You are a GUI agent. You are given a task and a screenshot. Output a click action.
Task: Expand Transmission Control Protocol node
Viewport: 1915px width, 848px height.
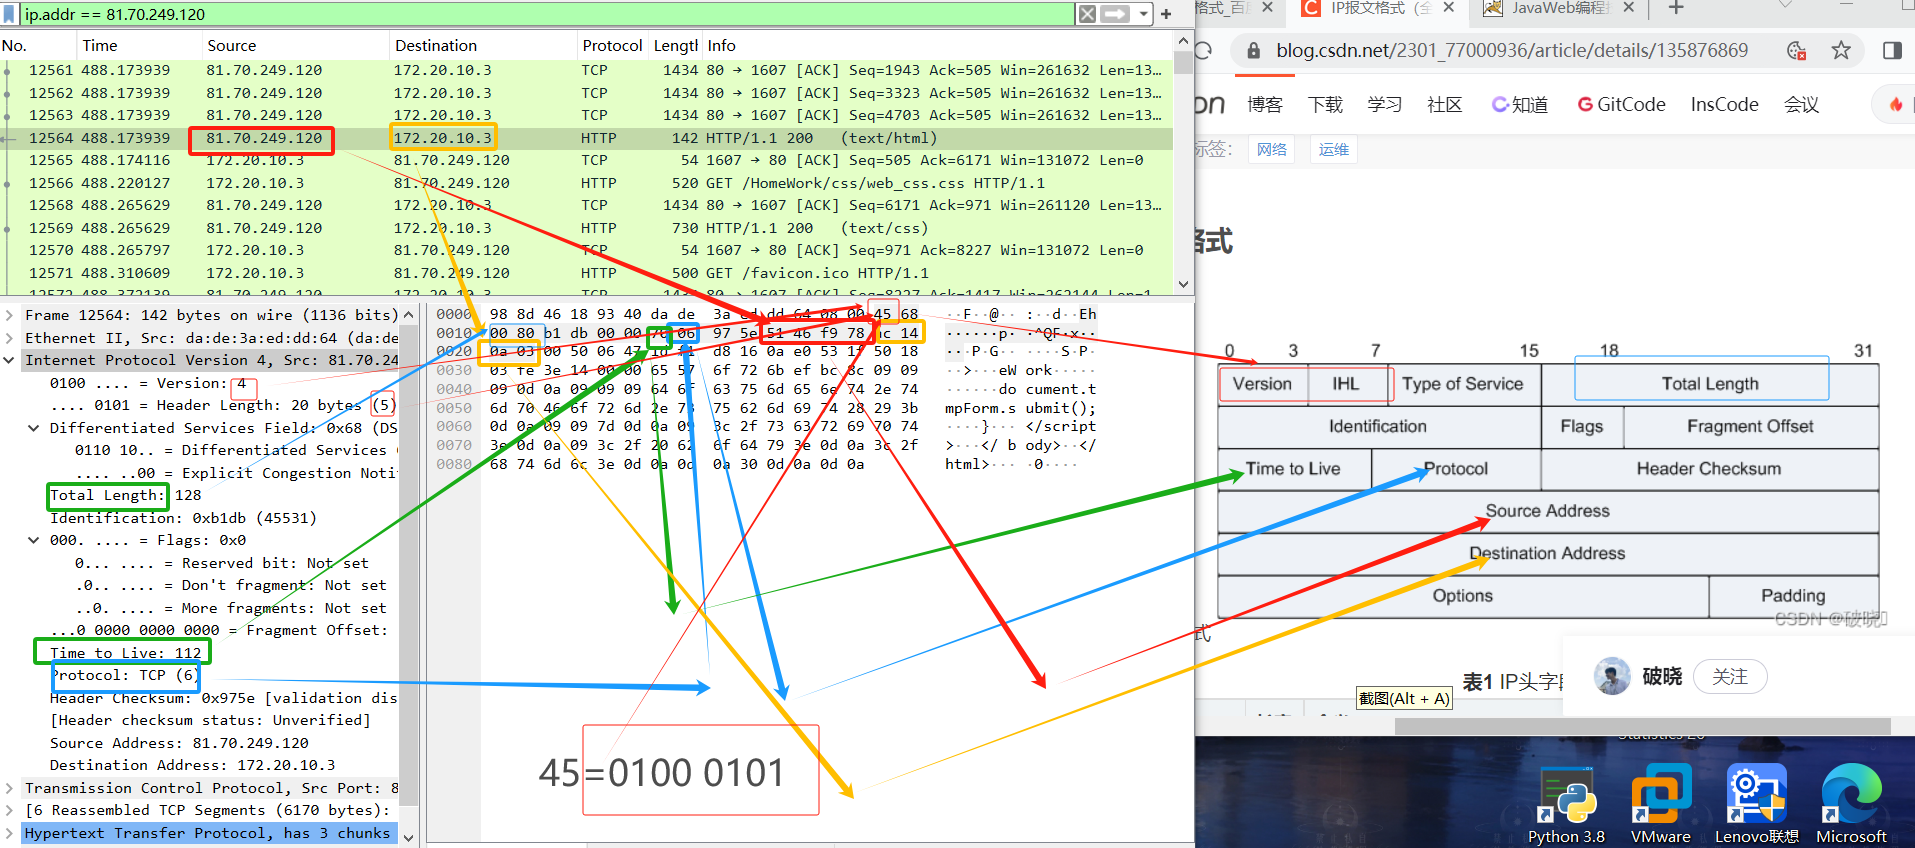9,788
